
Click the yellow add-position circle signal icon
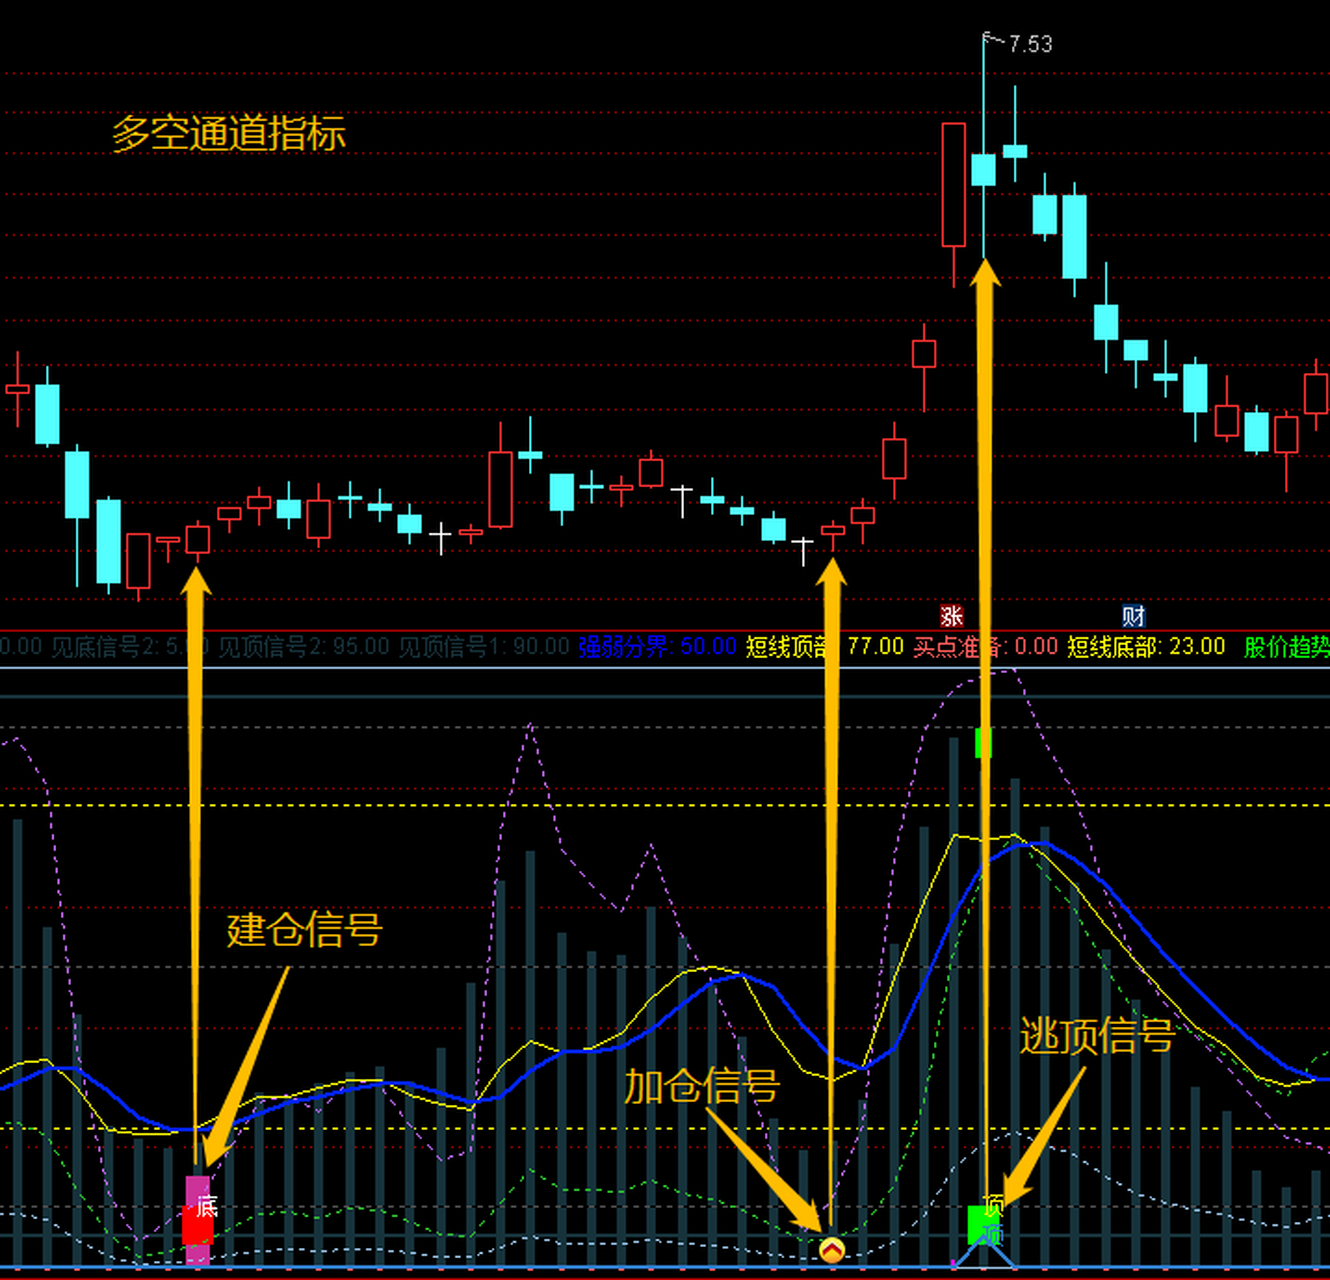click(832, 1249)
